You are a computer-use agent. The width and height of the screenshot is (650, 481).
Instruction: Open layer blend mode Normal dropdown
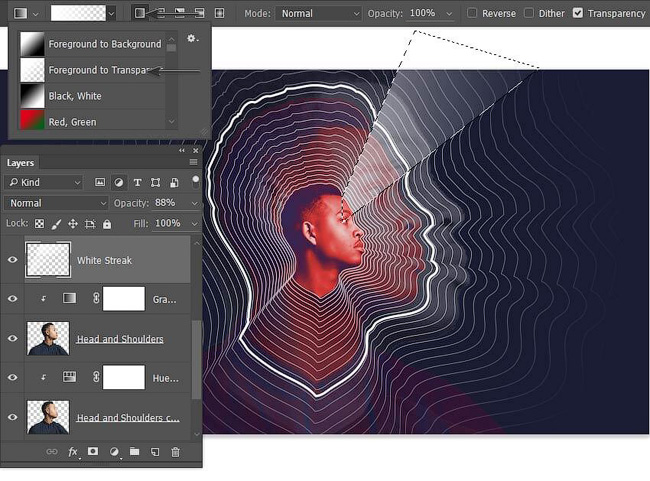coord(57,203)
